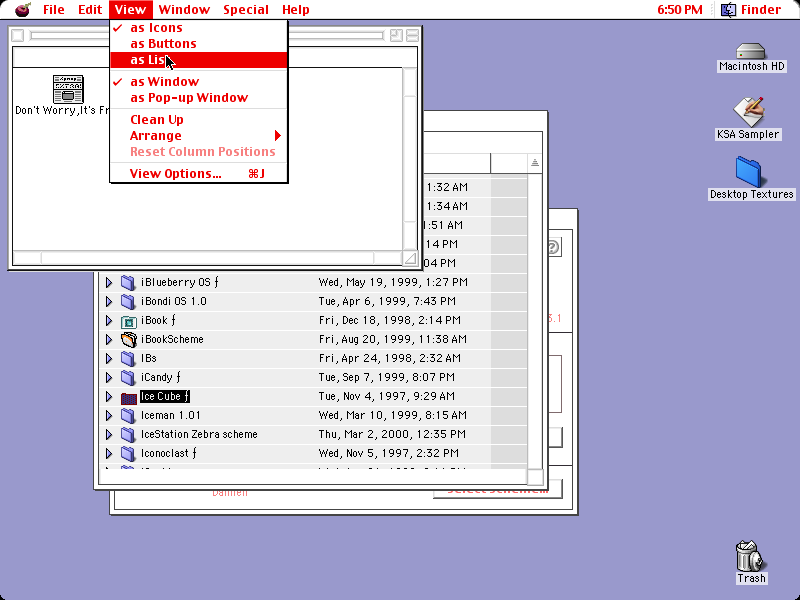Screen dimensions: 800x600
Task: Open View Options from the menu
Action: (x=199, y=174)
